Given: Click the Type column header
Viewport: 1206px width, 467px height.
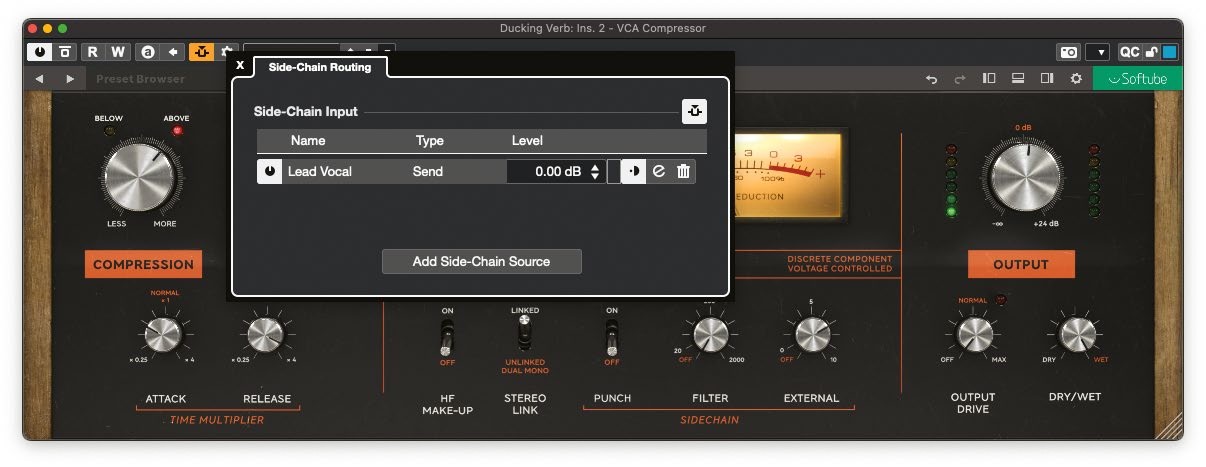Looking at the screenshot, I should (430, 141).
